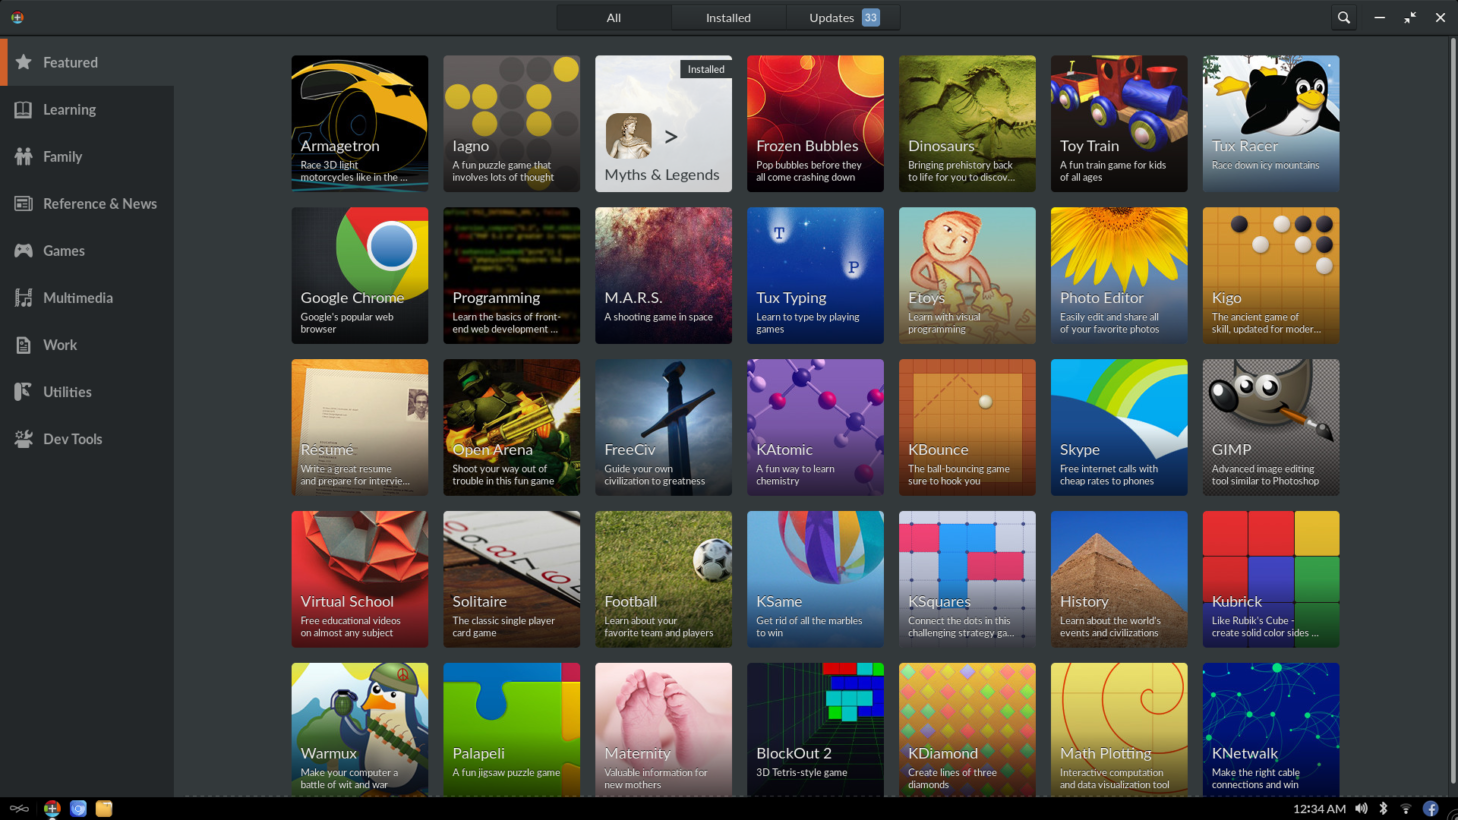Open the Resume app tile

[x=360, y=428]
